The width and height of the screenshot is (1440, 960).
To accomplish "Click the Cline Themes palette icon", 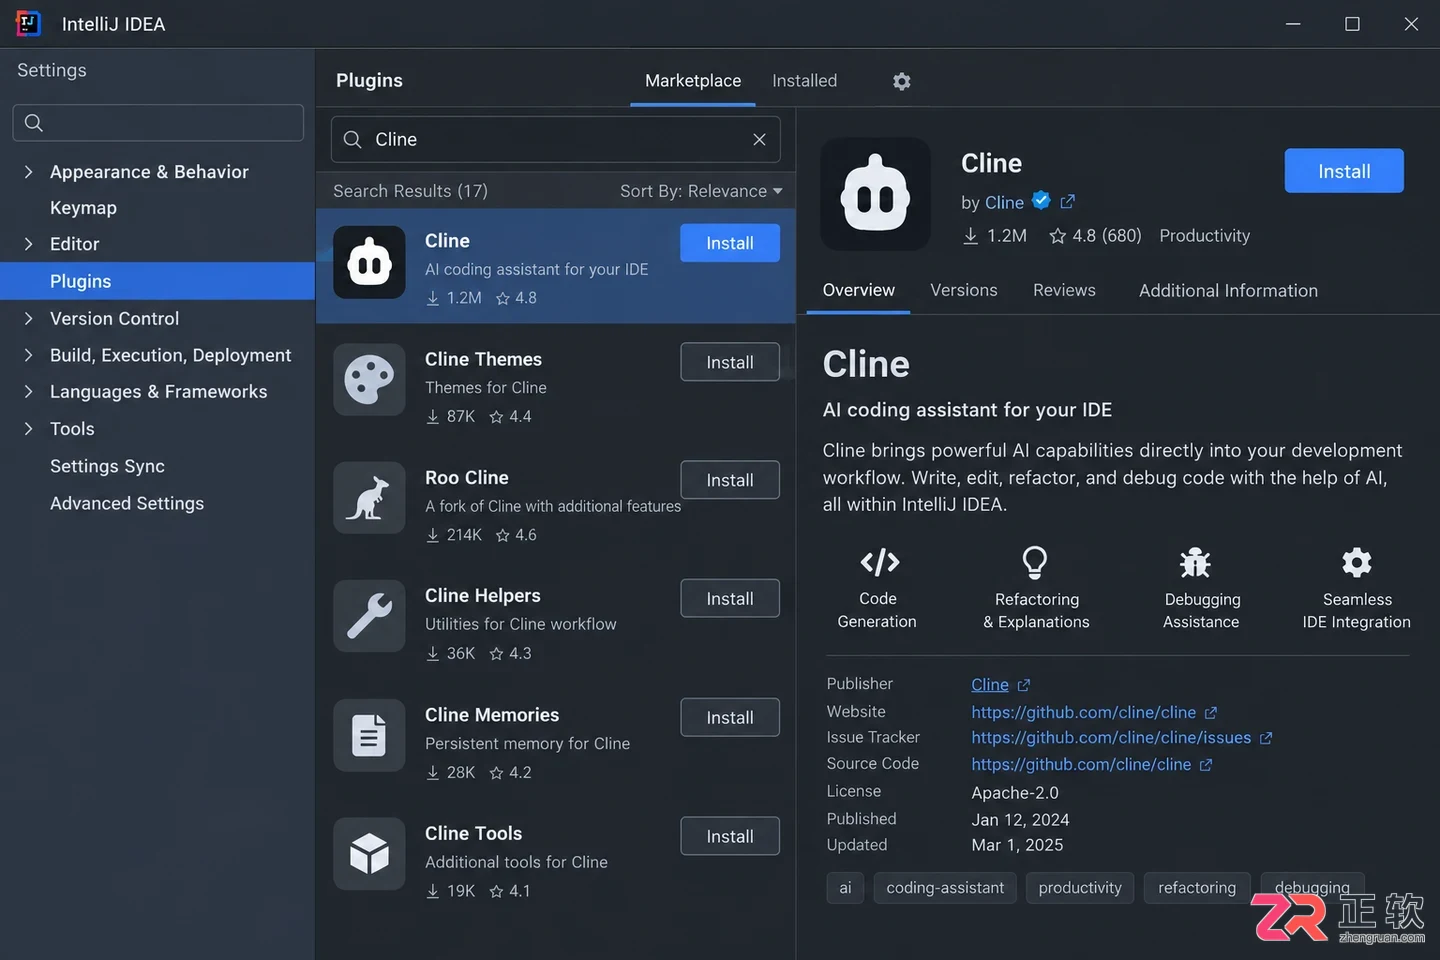I will [x=369, y=381].
